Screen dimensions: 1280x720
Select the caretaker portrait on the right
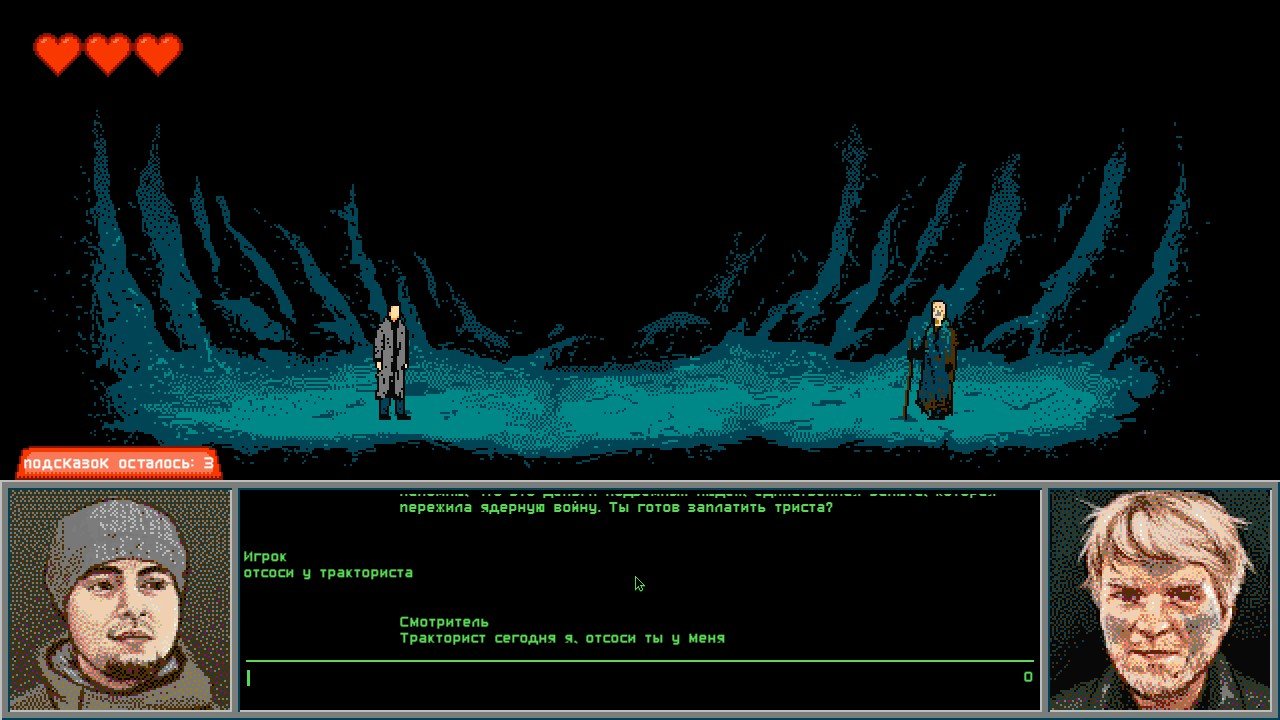[x=1160, y=600]
